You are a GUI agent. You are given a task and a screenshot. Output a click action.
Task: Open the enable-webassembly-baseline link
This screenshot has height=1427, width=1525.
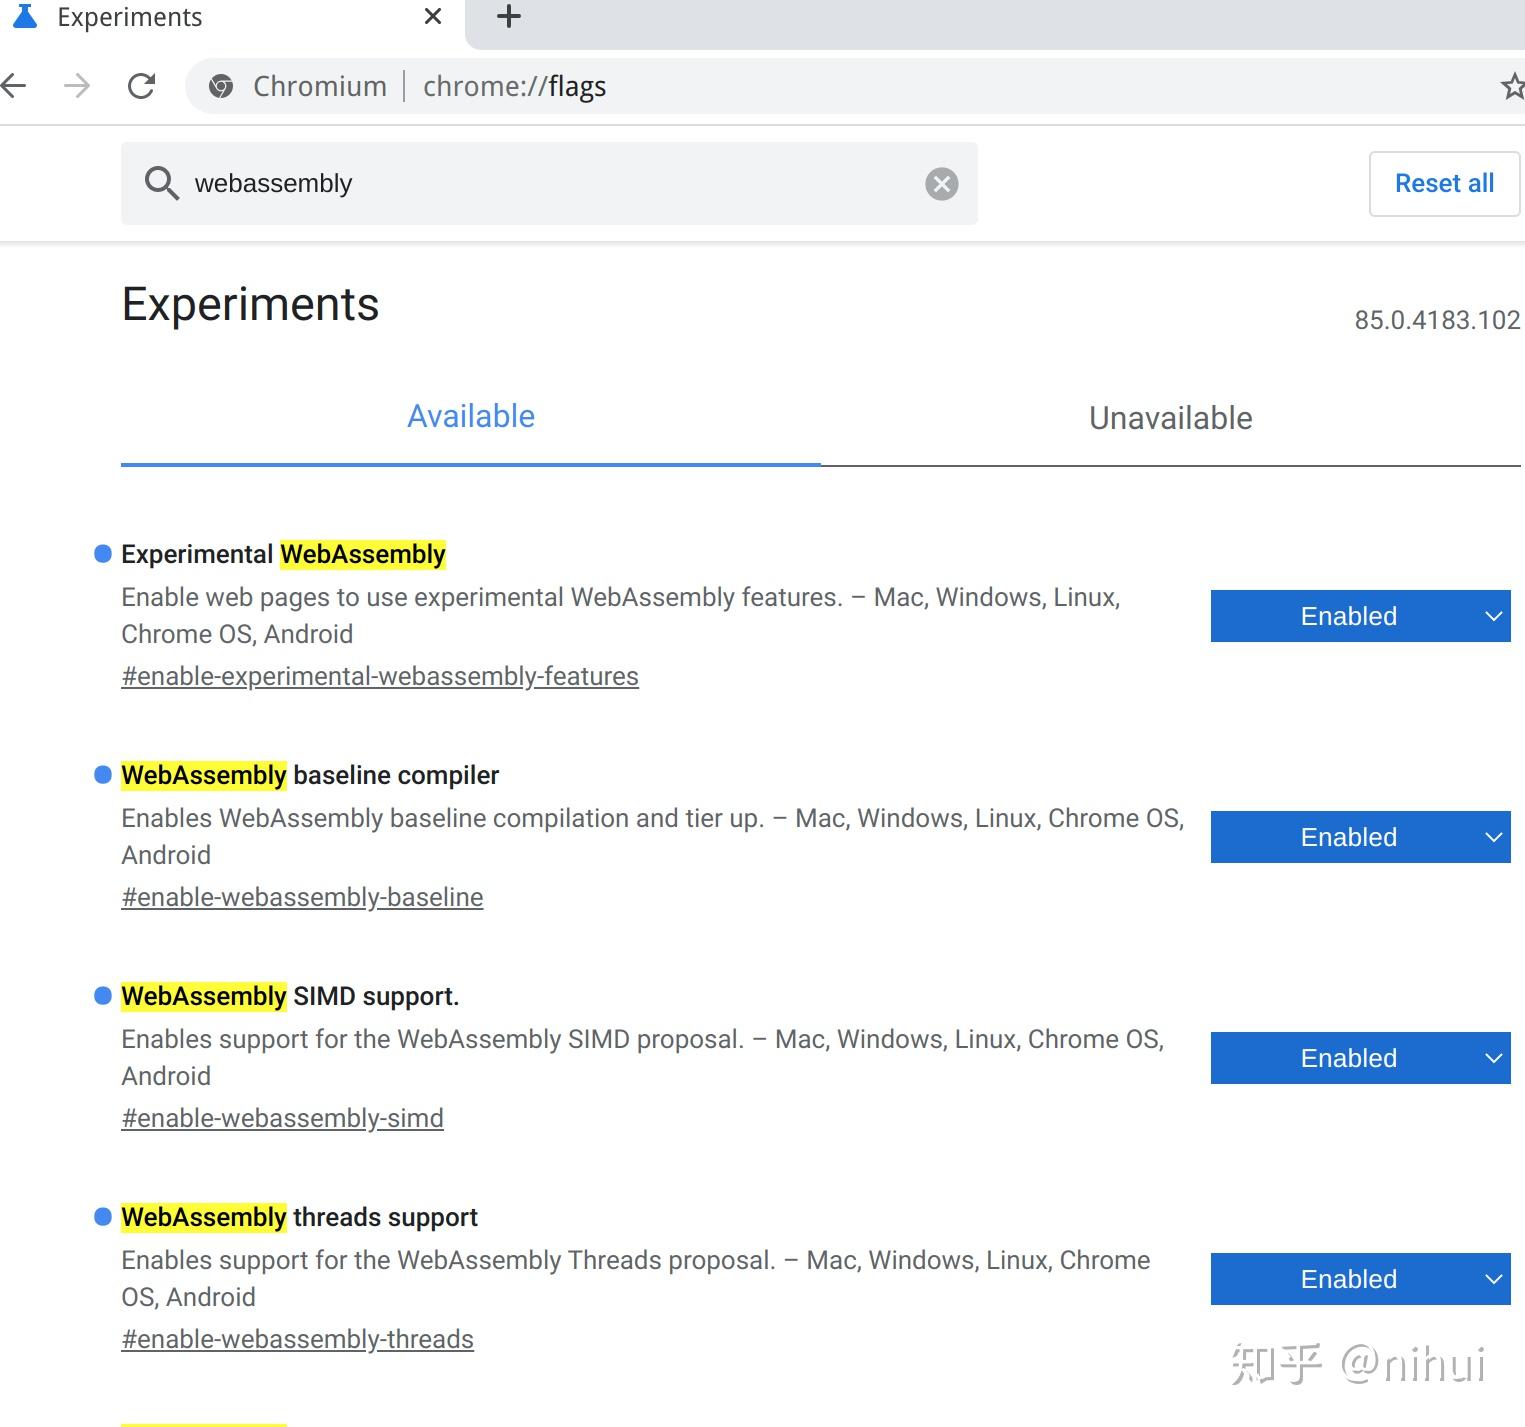302,897
